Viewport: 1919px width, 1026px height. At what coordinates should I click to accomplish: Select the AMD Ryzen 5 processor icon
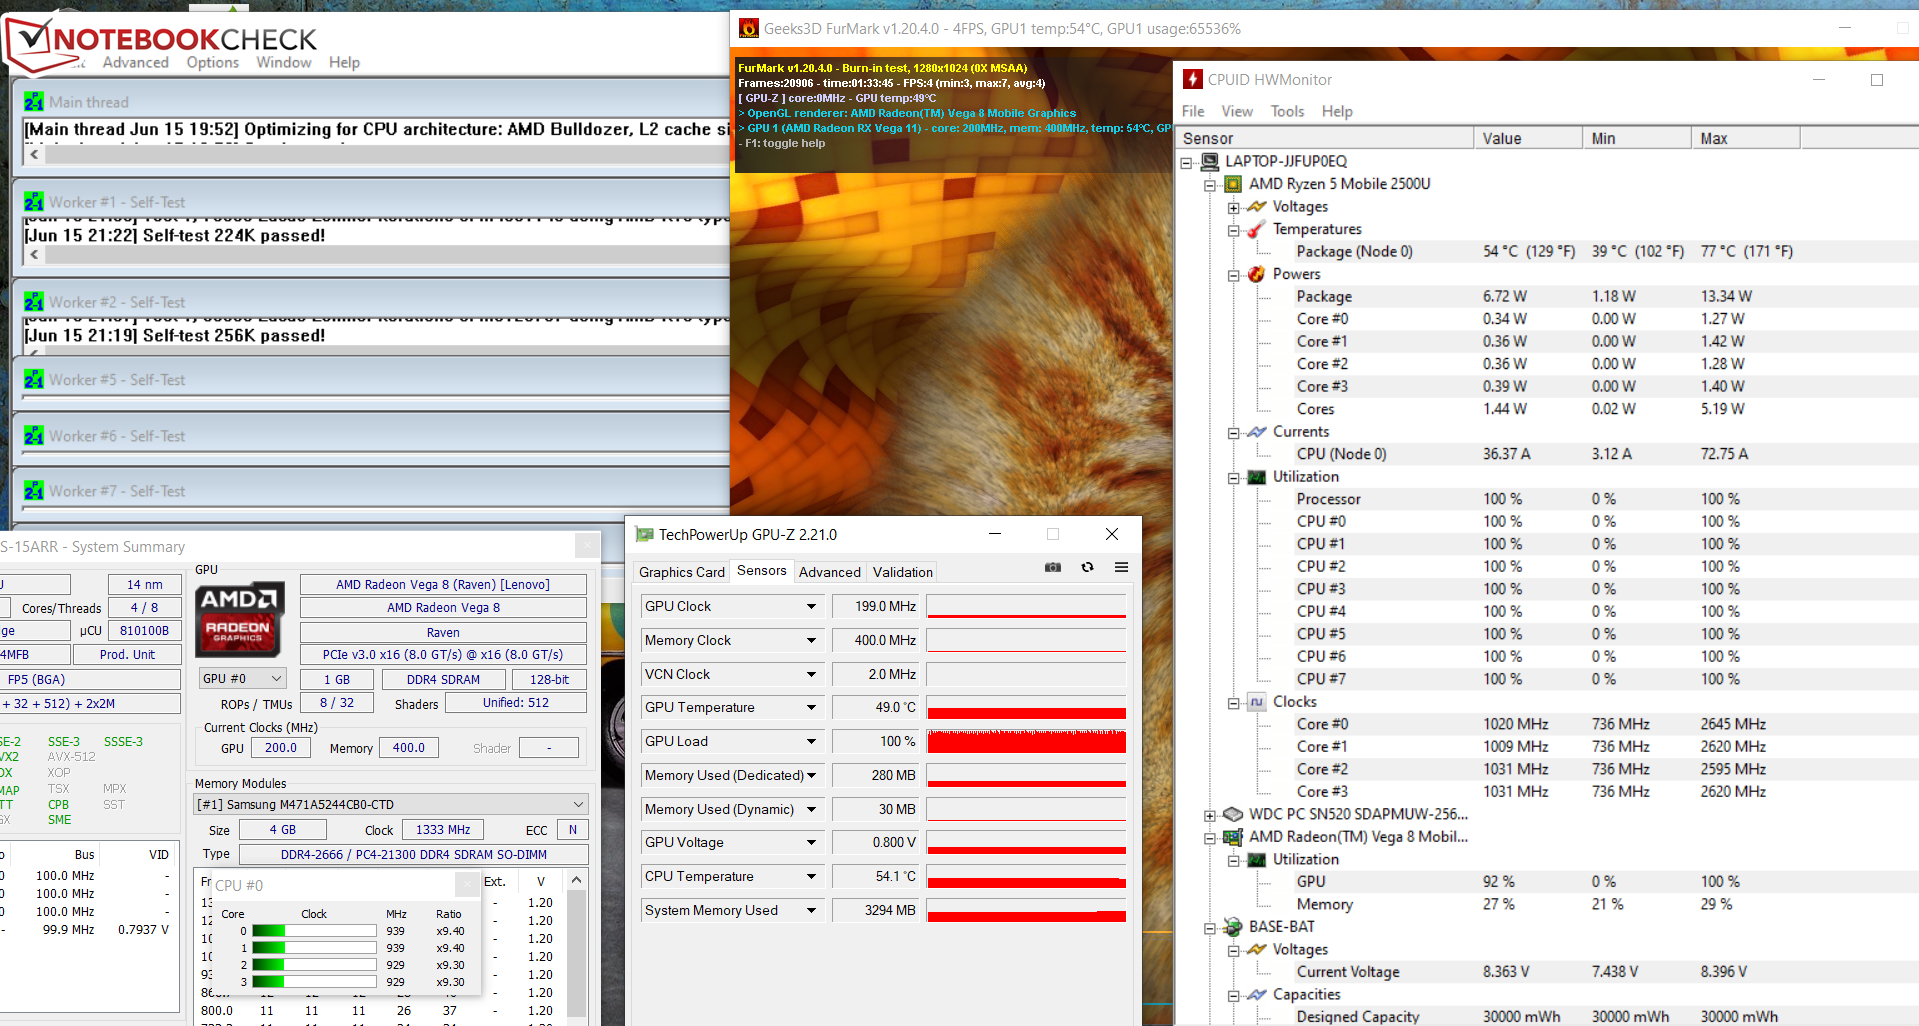(x=1233, y=184)
